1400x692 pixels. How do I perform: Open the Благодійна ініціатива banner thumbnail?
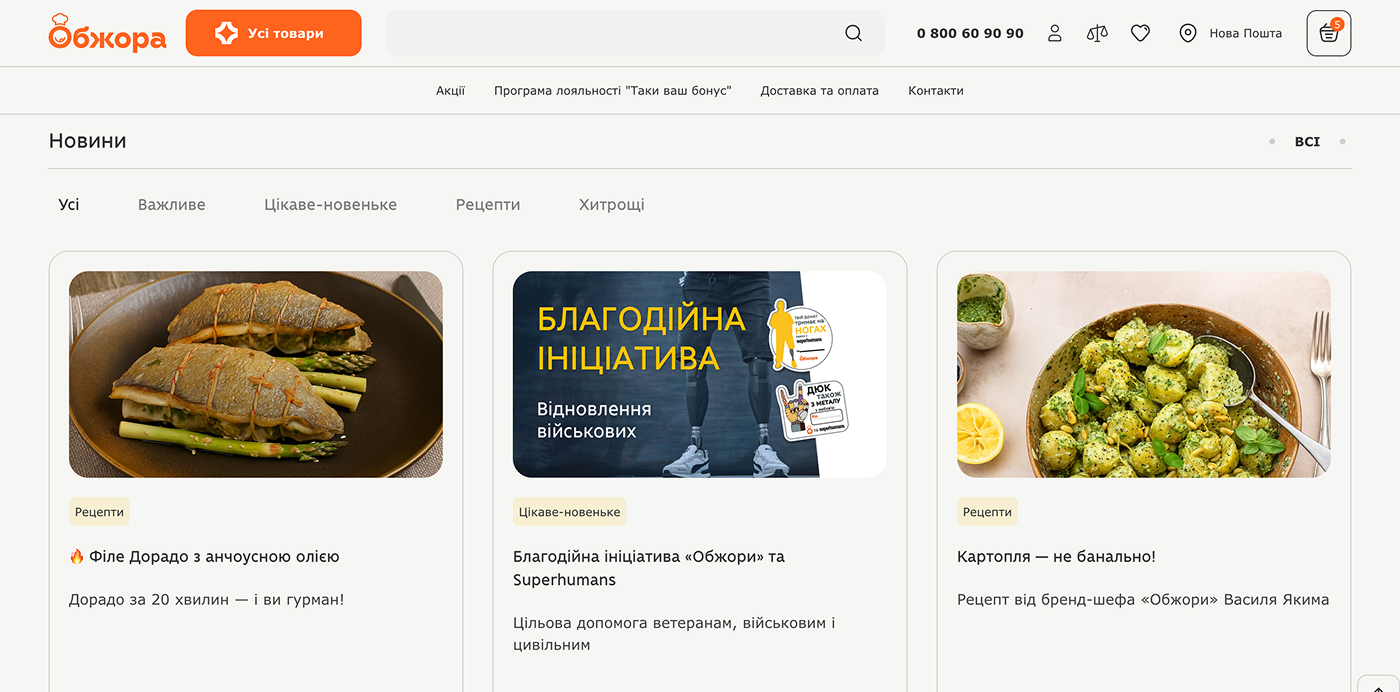700,374
